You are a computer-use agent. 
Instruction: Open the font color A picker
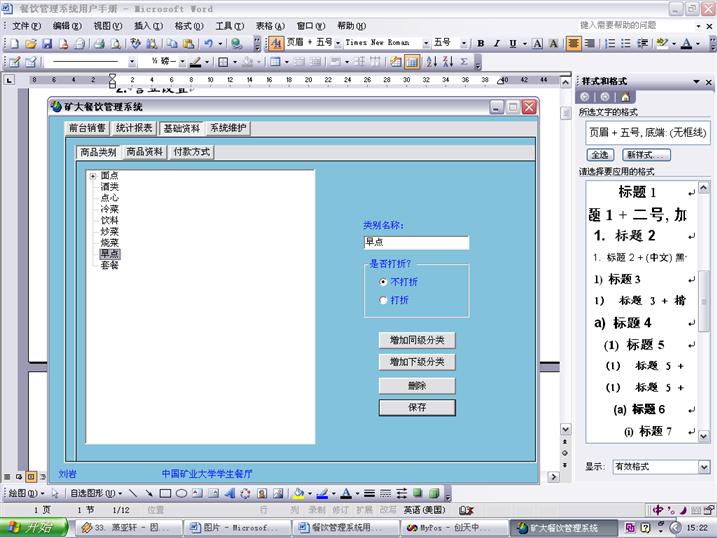click(686, 43)
